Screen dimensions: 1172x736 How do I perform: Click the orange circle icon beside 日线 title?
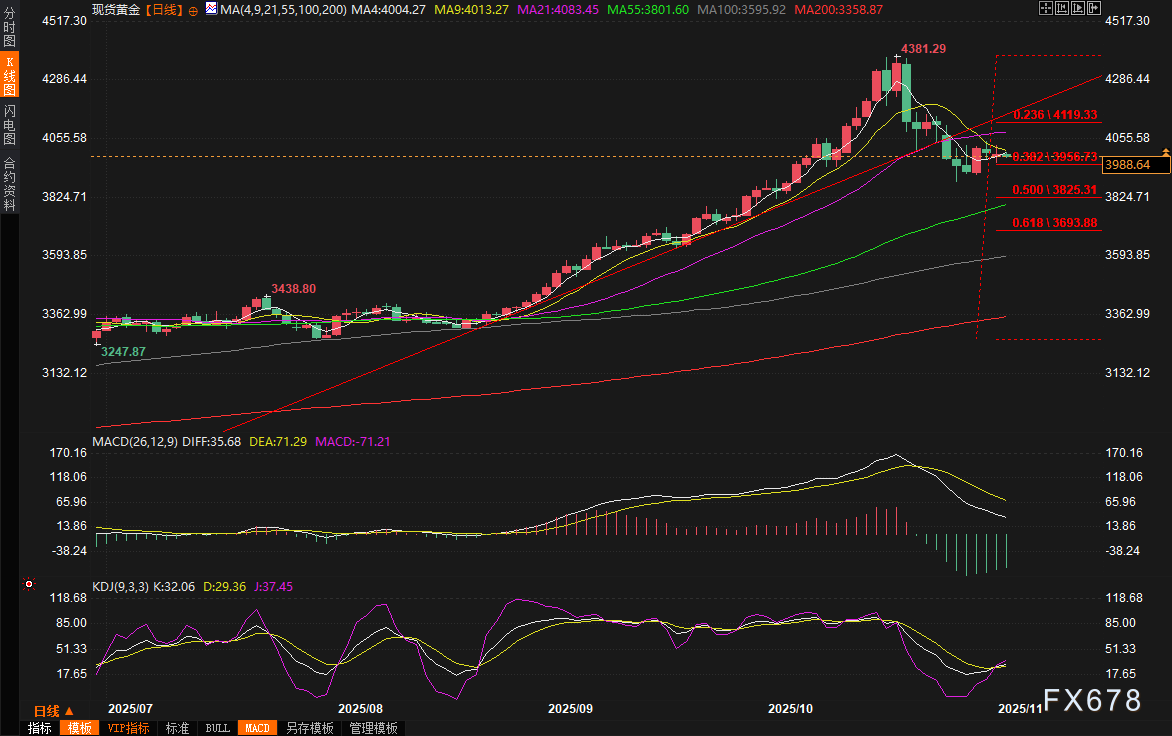coord(192,9)
